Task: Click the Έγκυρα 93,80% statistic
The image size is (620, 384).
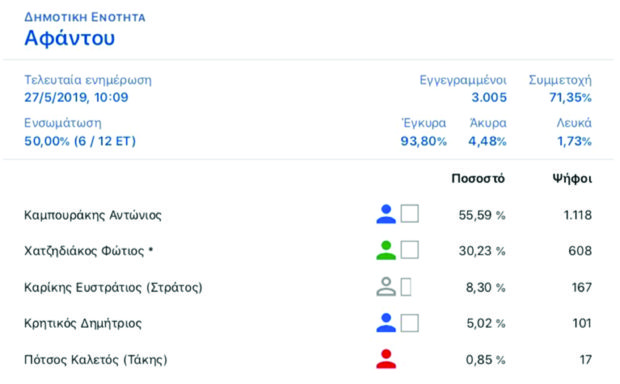Action: pyautogui.click(x=423, y=132)
